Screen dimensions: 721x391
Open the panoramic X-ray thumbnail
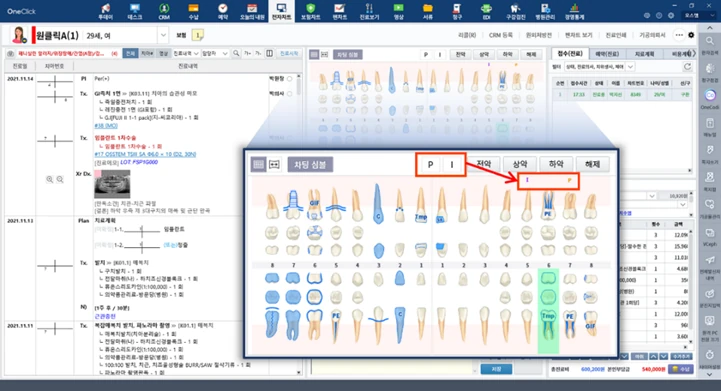pyautogui.click(x=112, y=184)
